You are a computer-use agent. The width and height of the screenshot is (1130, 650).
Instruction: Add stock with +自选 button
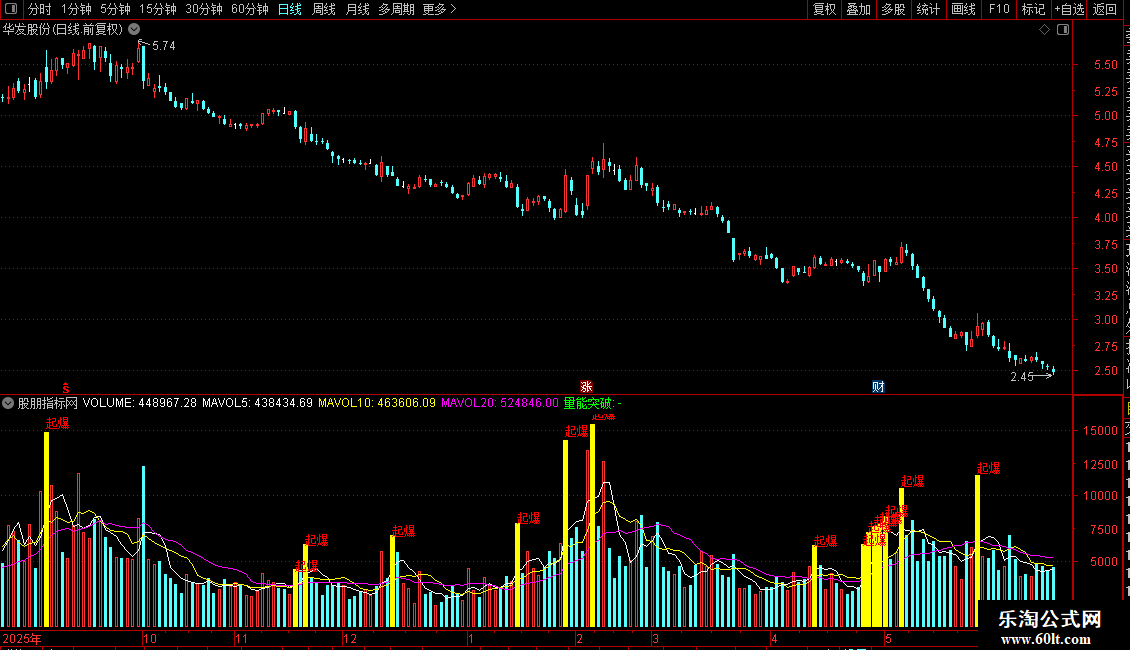1069,9
